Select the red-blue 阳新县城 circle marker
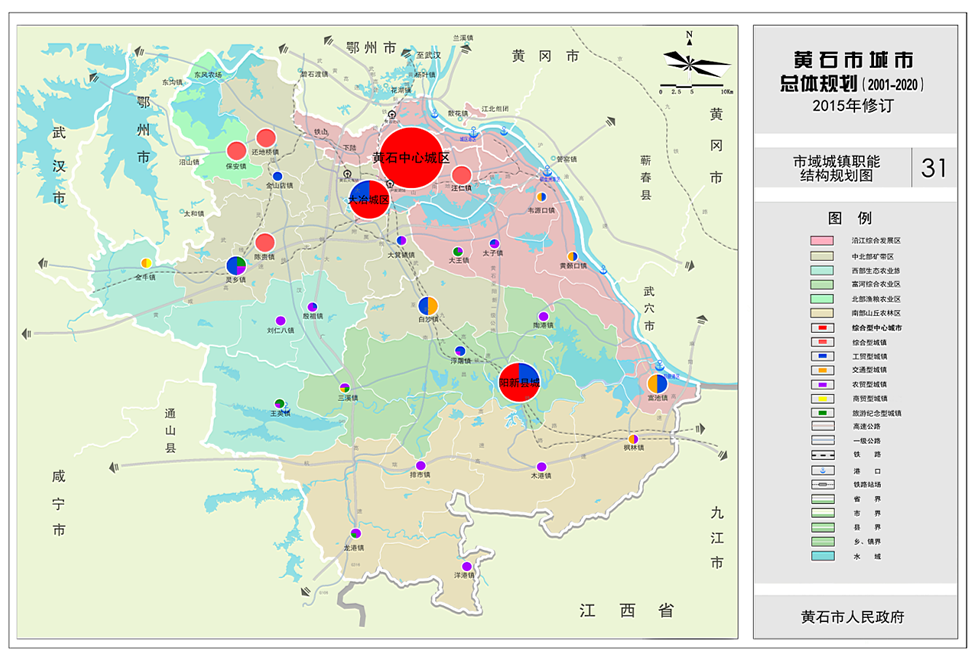The width and height of the screenshot is (979, 657). [519, 382]
